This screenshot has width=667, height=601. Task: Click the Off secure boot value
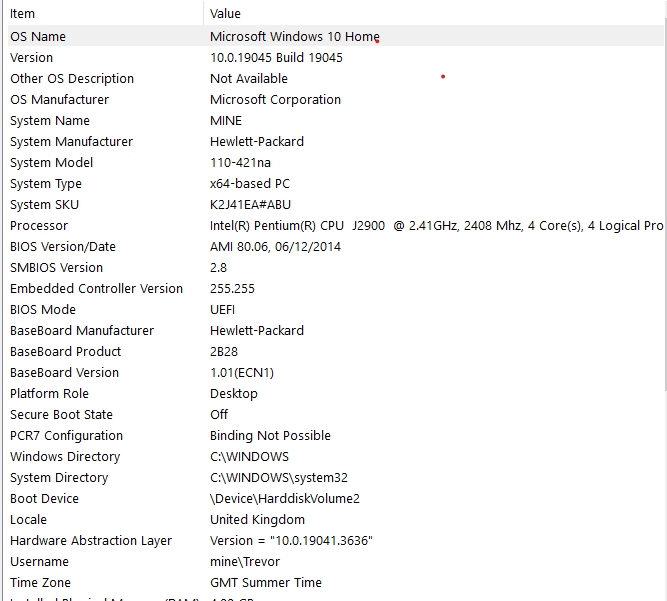coord(219,414)
